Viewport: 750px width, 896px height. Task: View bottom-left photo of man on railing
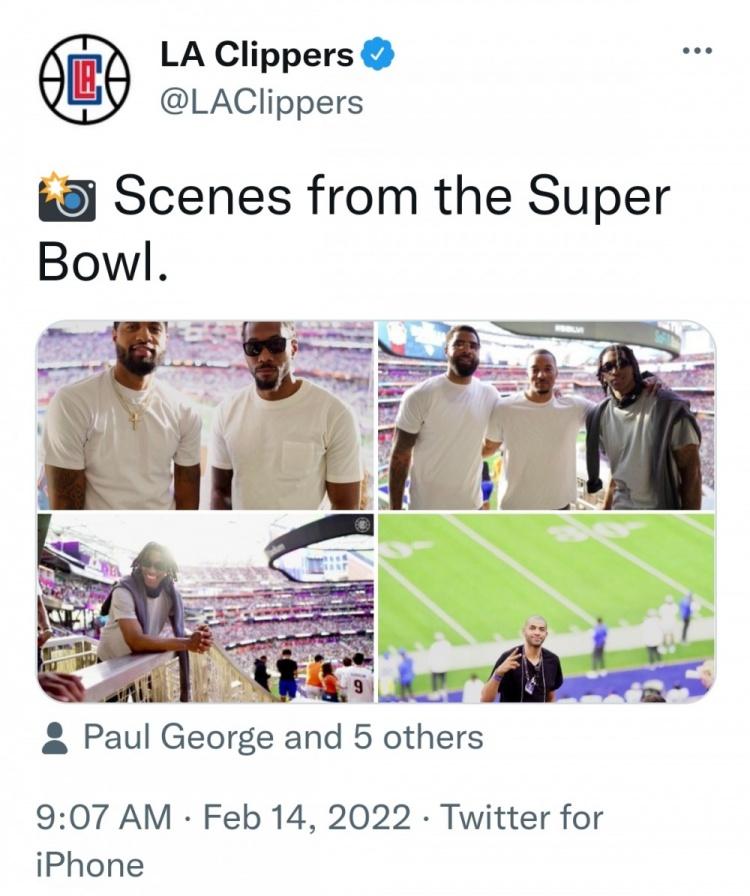coord(205,607)
